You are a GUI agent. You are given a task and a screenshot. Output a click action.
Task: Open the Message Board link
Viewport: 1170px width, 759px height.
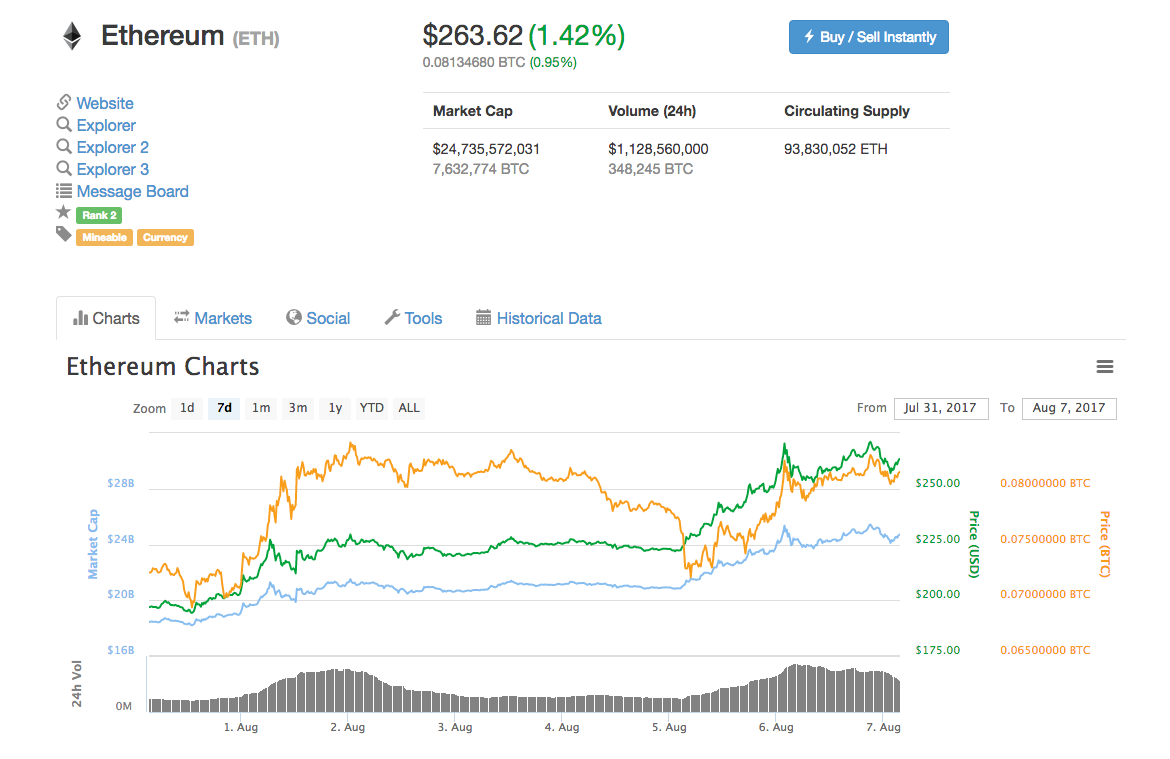[x=133, y=191]
